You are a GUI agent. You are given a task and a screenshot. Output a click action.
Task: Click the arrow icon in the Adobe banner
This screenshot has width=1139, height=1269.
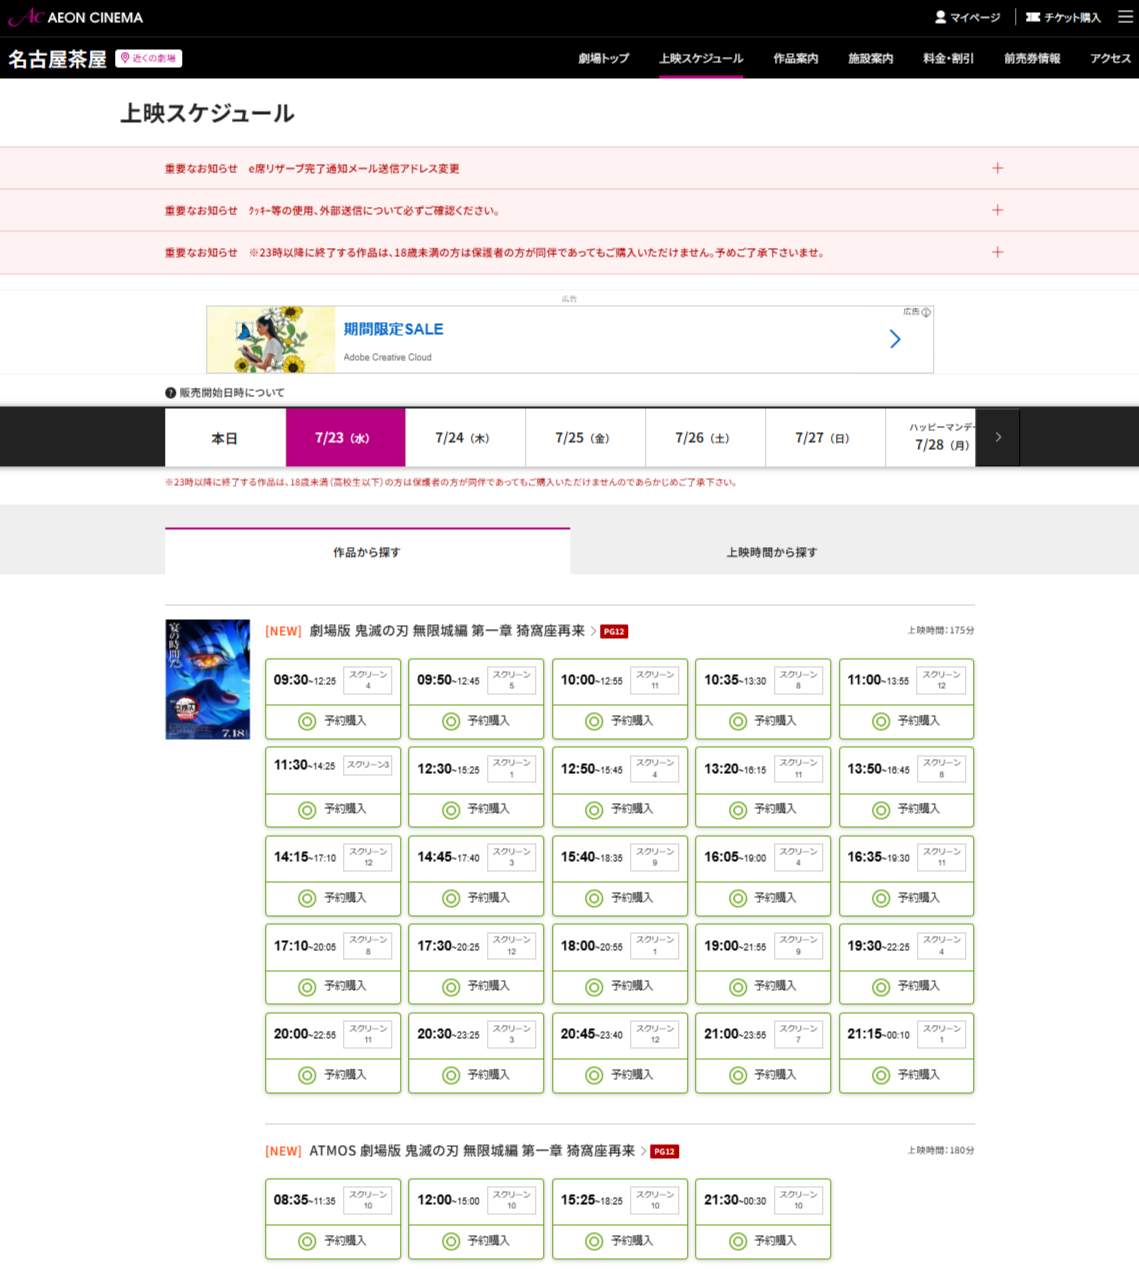pos(895,339)
